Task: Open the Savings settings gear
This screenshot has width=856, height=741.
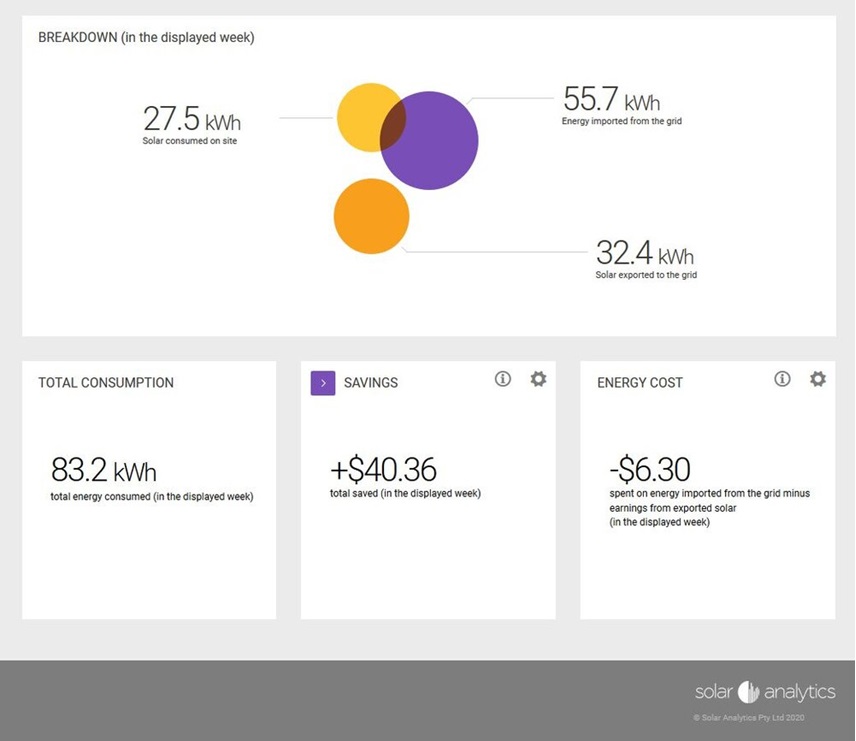Action: tap(538, 379)
